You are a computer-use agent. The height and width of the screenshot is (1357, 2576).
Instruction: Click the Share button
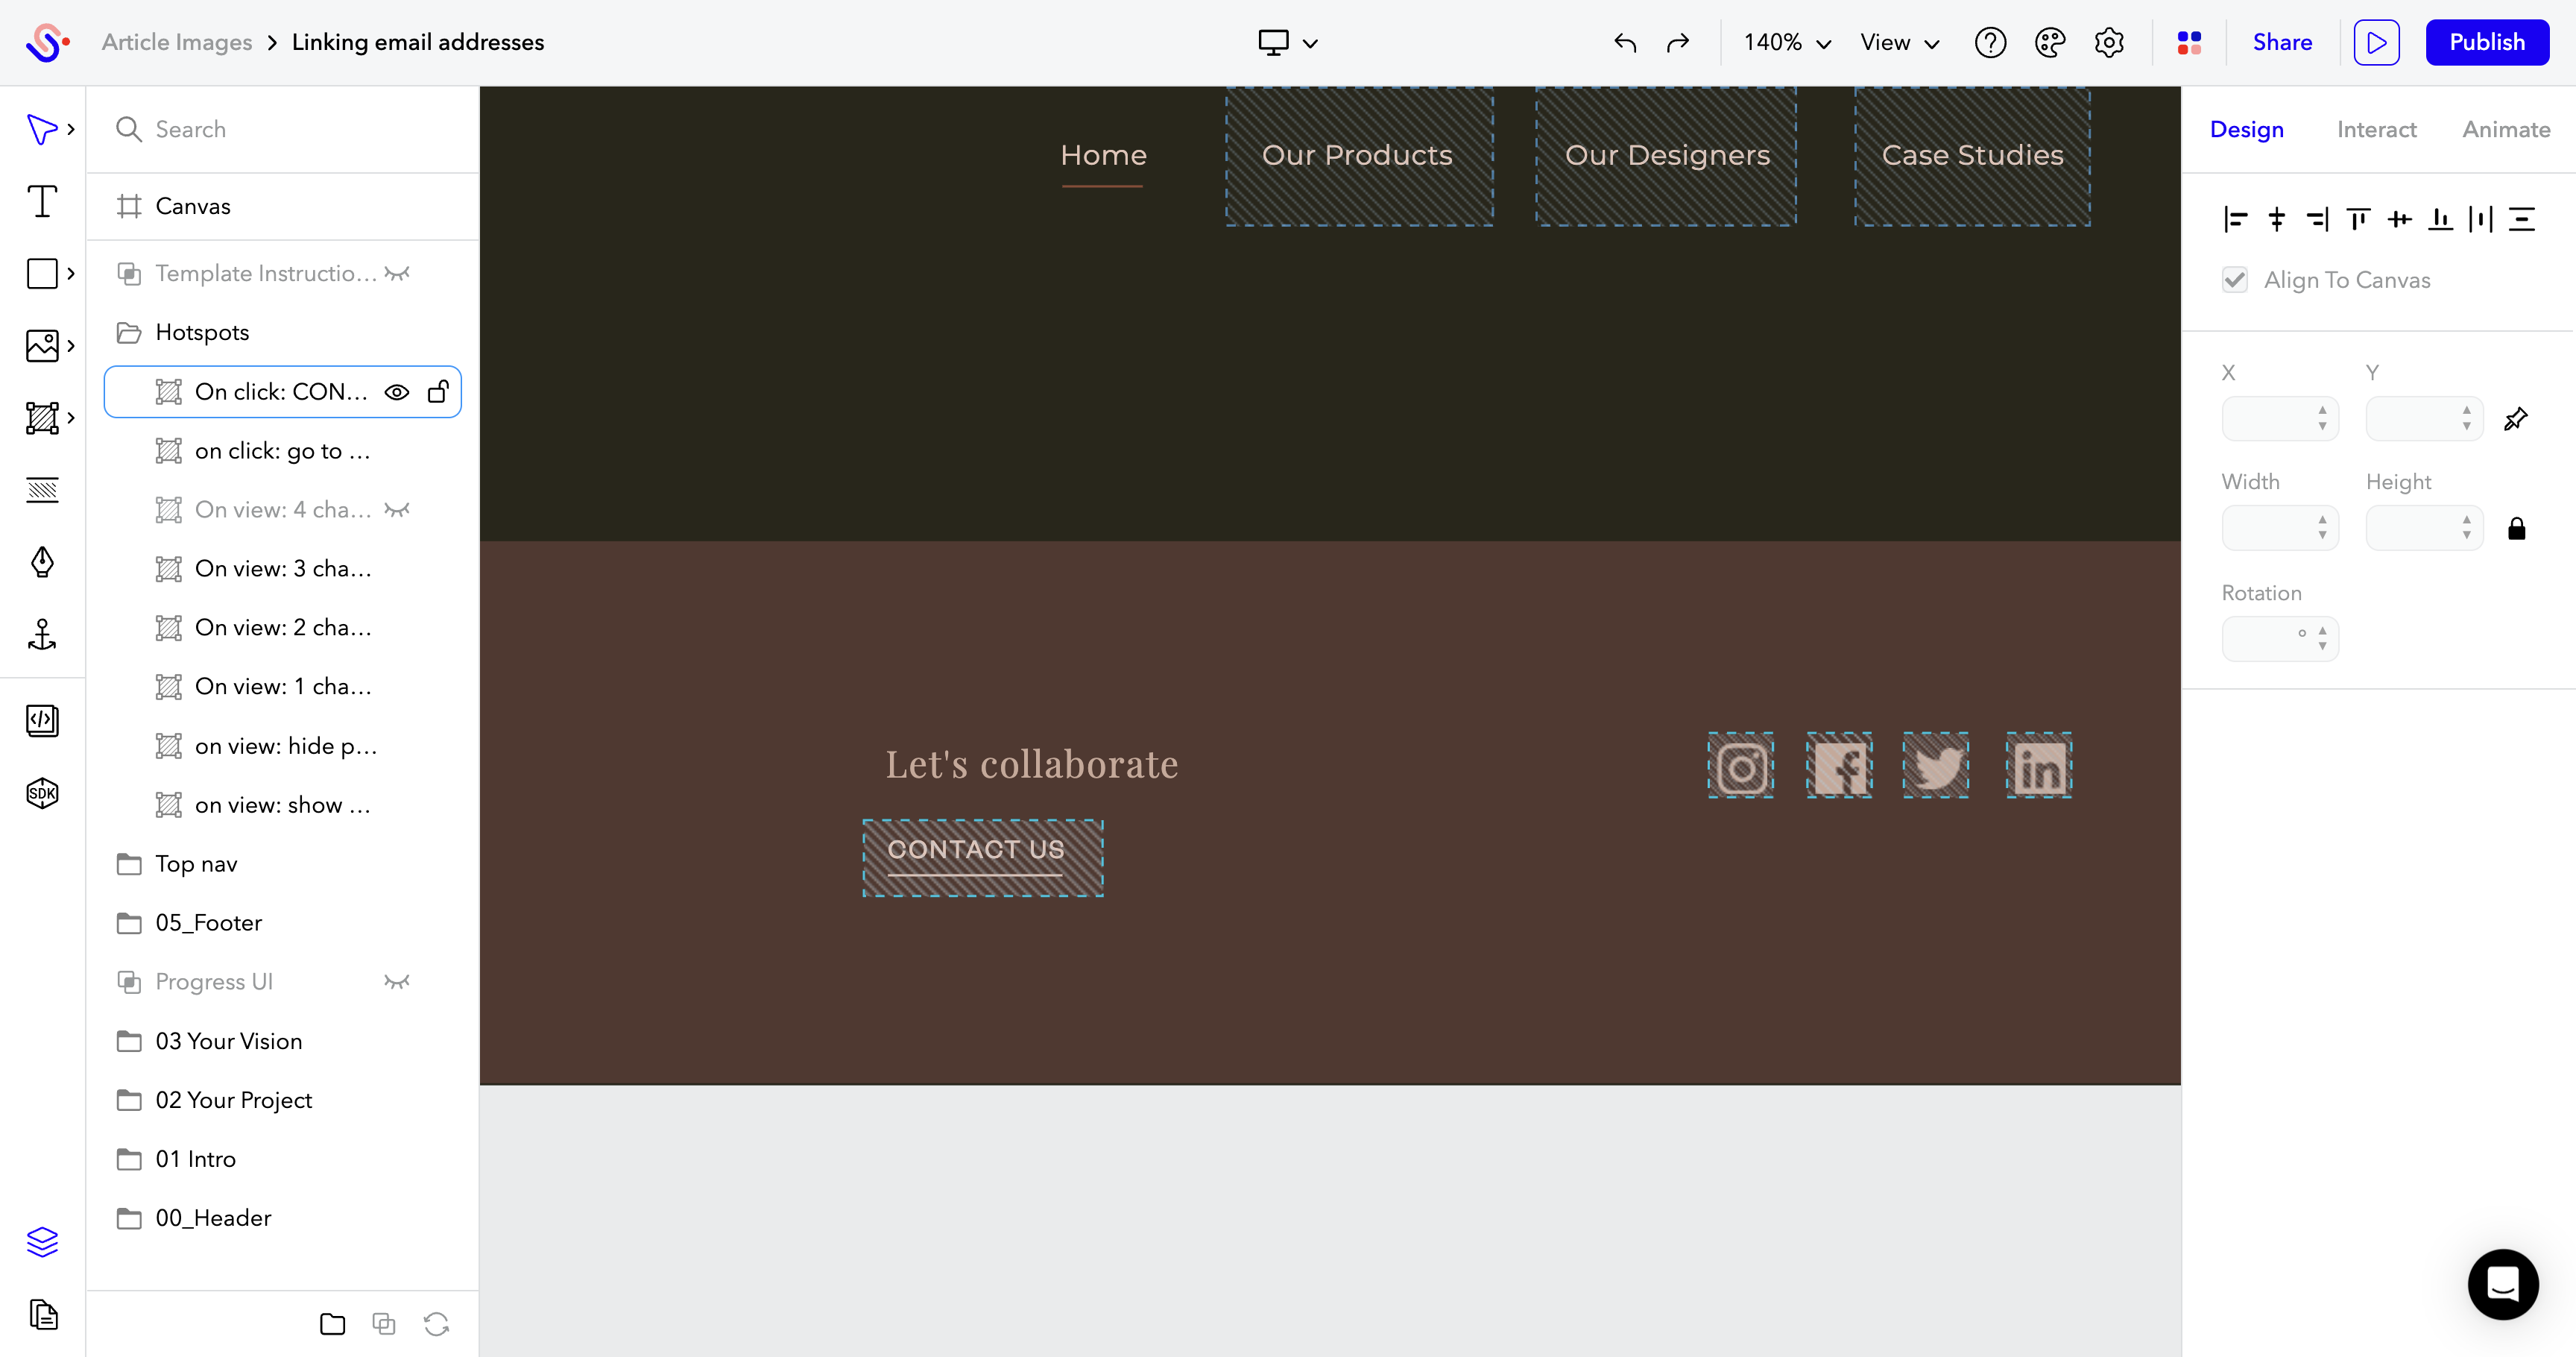point(2279,42)
